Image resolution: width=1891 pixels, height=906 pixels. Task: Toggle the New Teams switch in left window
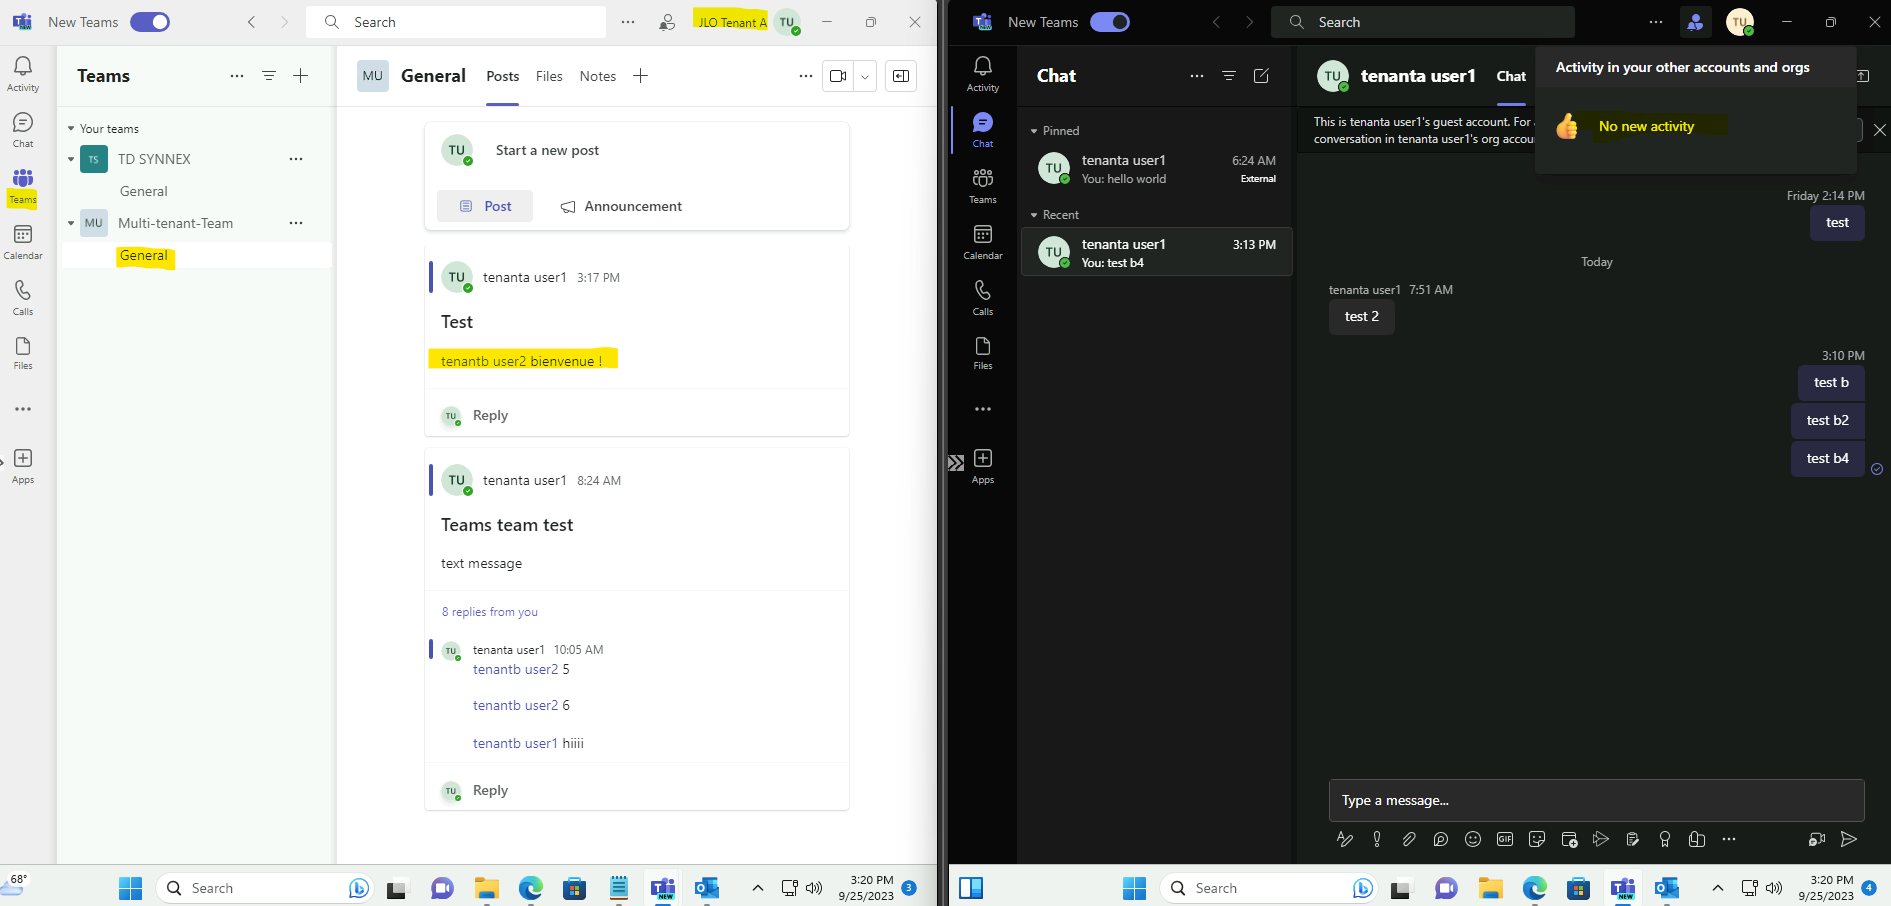click(x=150, y=22)
